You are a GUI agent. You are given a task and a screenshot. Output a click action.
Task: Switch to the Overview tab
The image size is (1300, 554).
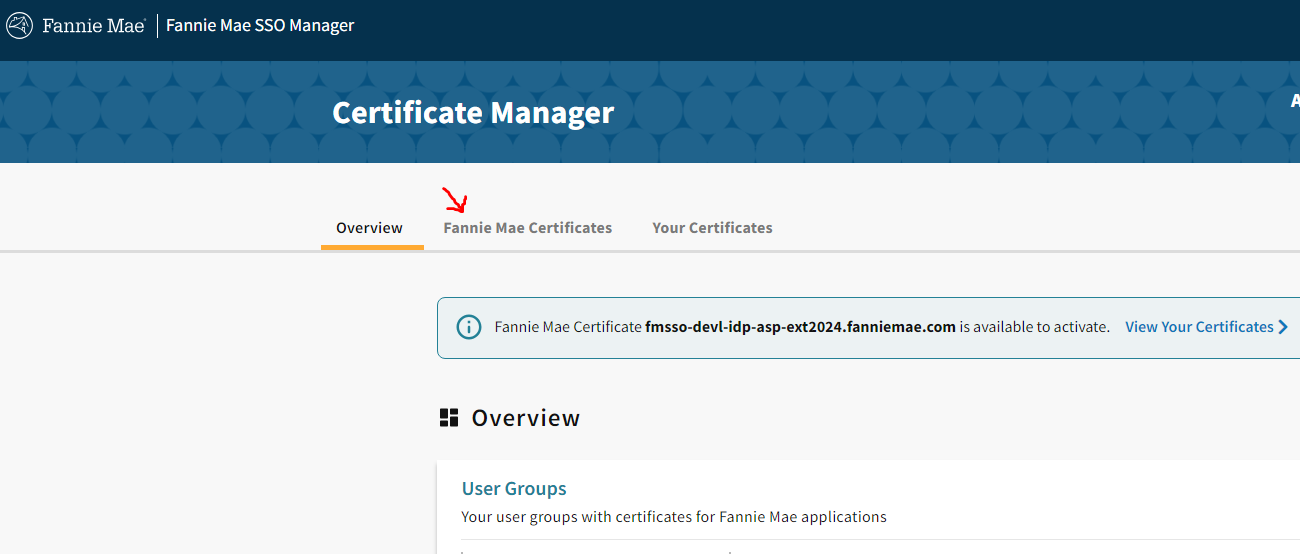[x=369, y=228]
